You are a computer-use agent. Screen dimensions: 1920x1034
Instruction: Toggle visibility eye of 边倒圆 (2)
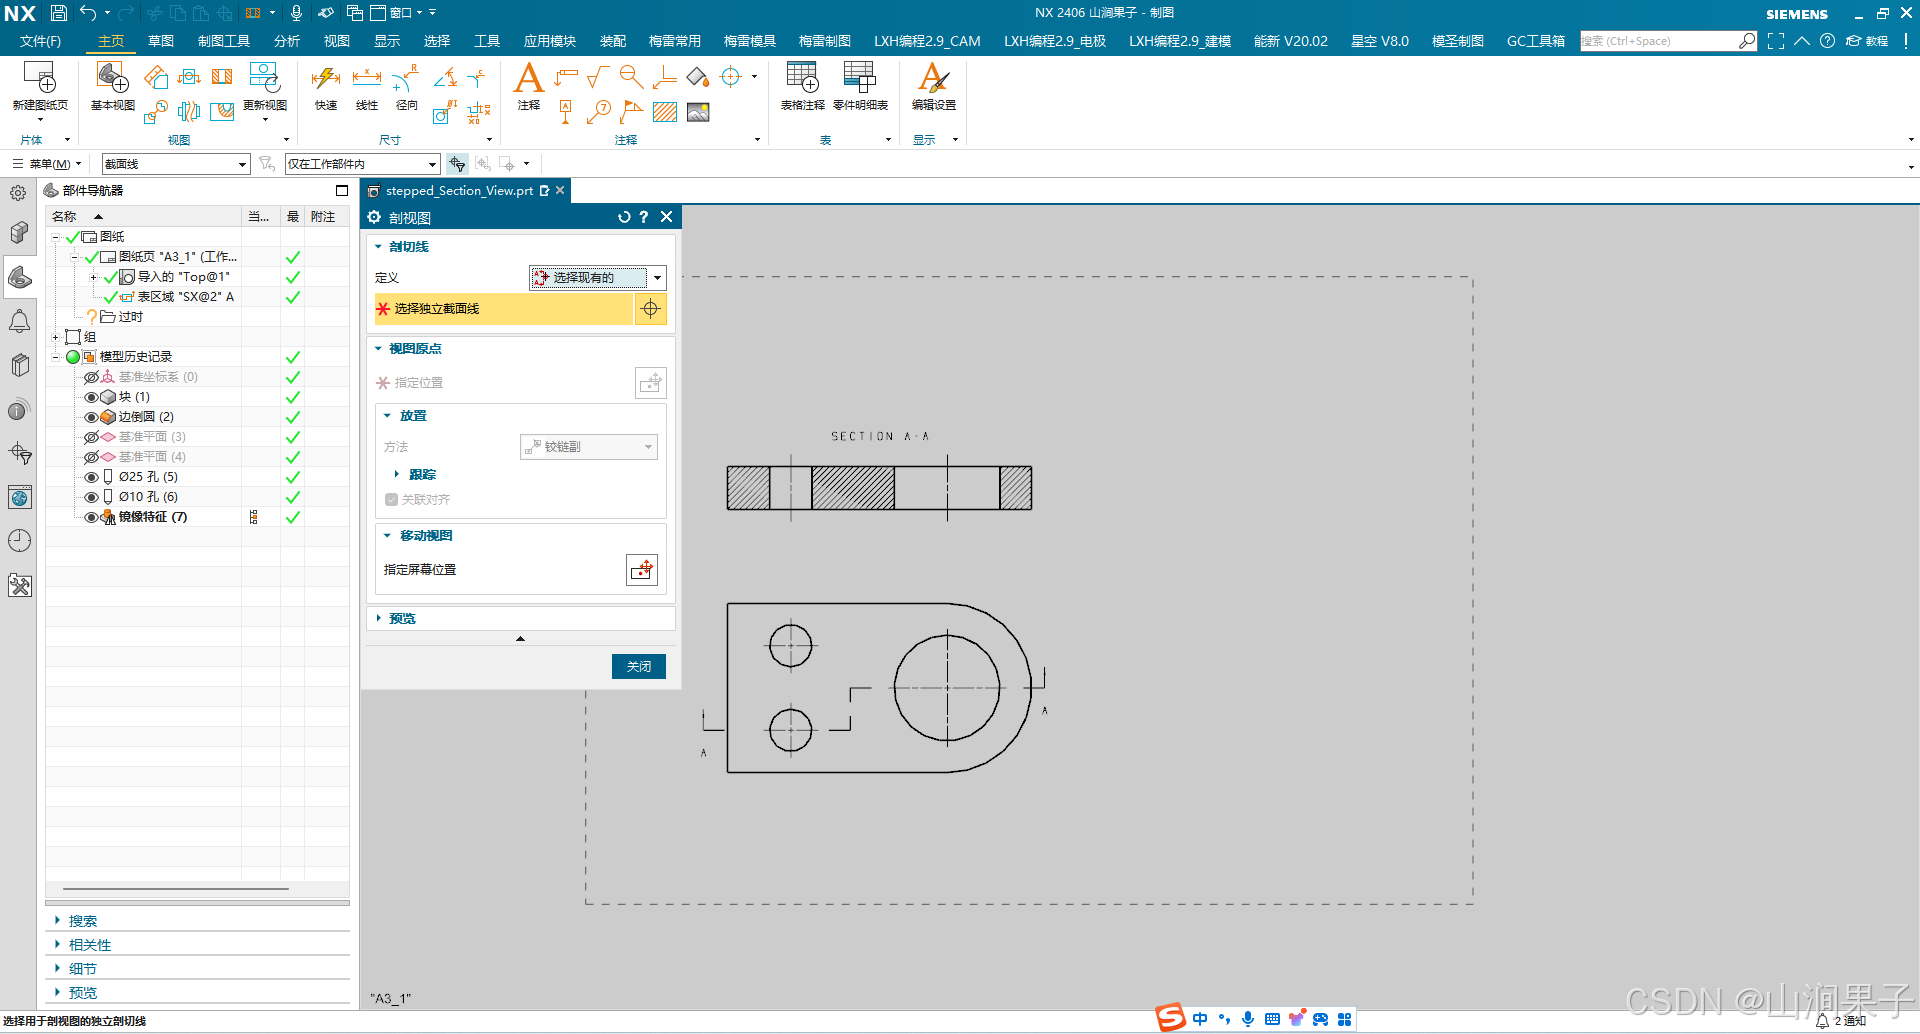pos(91,417)
